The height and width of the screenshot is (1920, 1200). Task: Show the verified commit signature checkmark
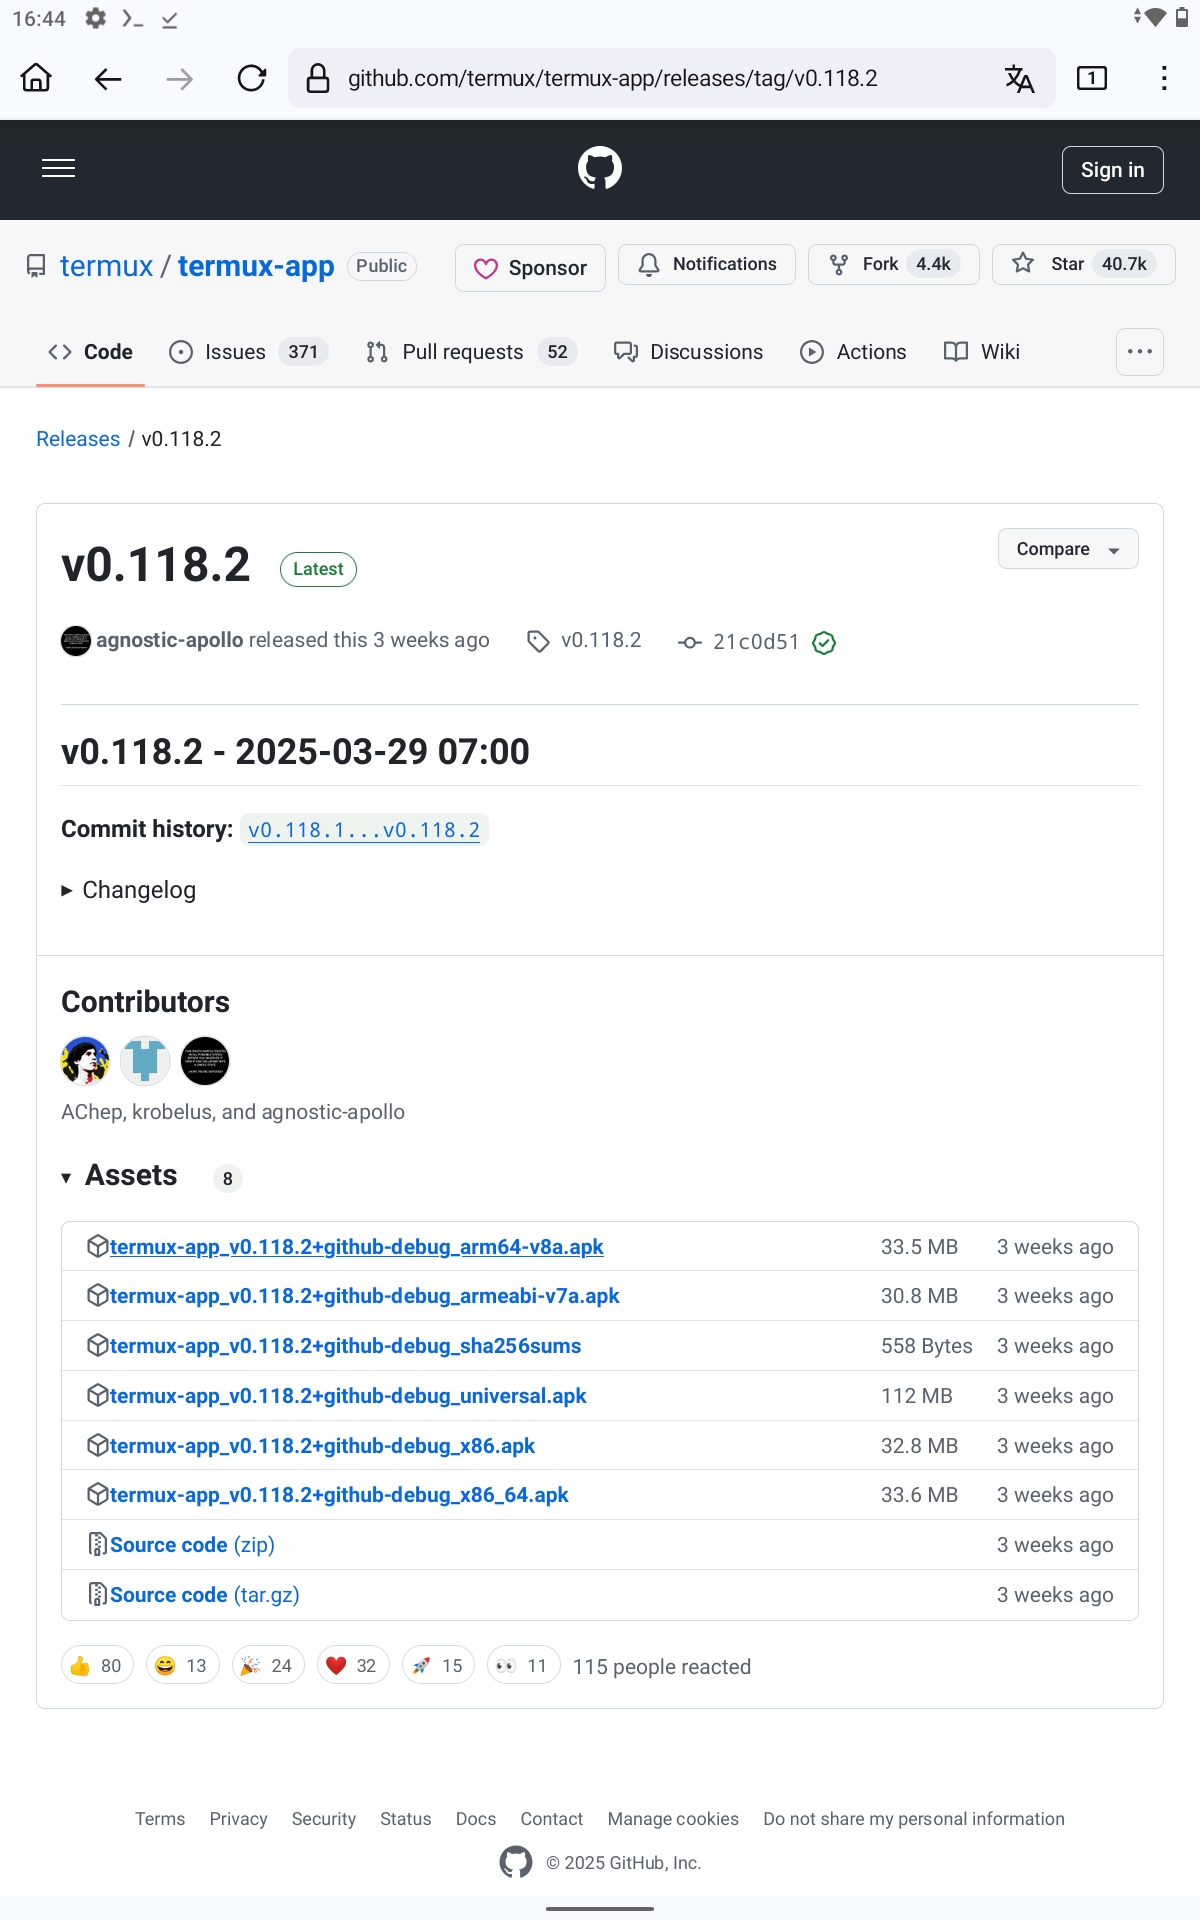[x=824, y=643]
